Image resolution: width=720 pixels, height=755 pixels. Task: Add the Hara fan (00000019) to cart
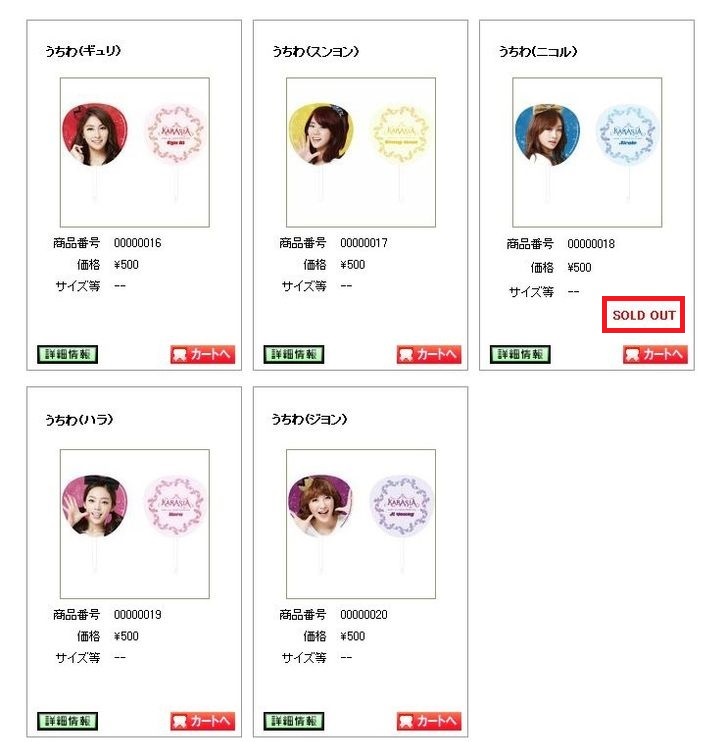click(x=202, y=721)
